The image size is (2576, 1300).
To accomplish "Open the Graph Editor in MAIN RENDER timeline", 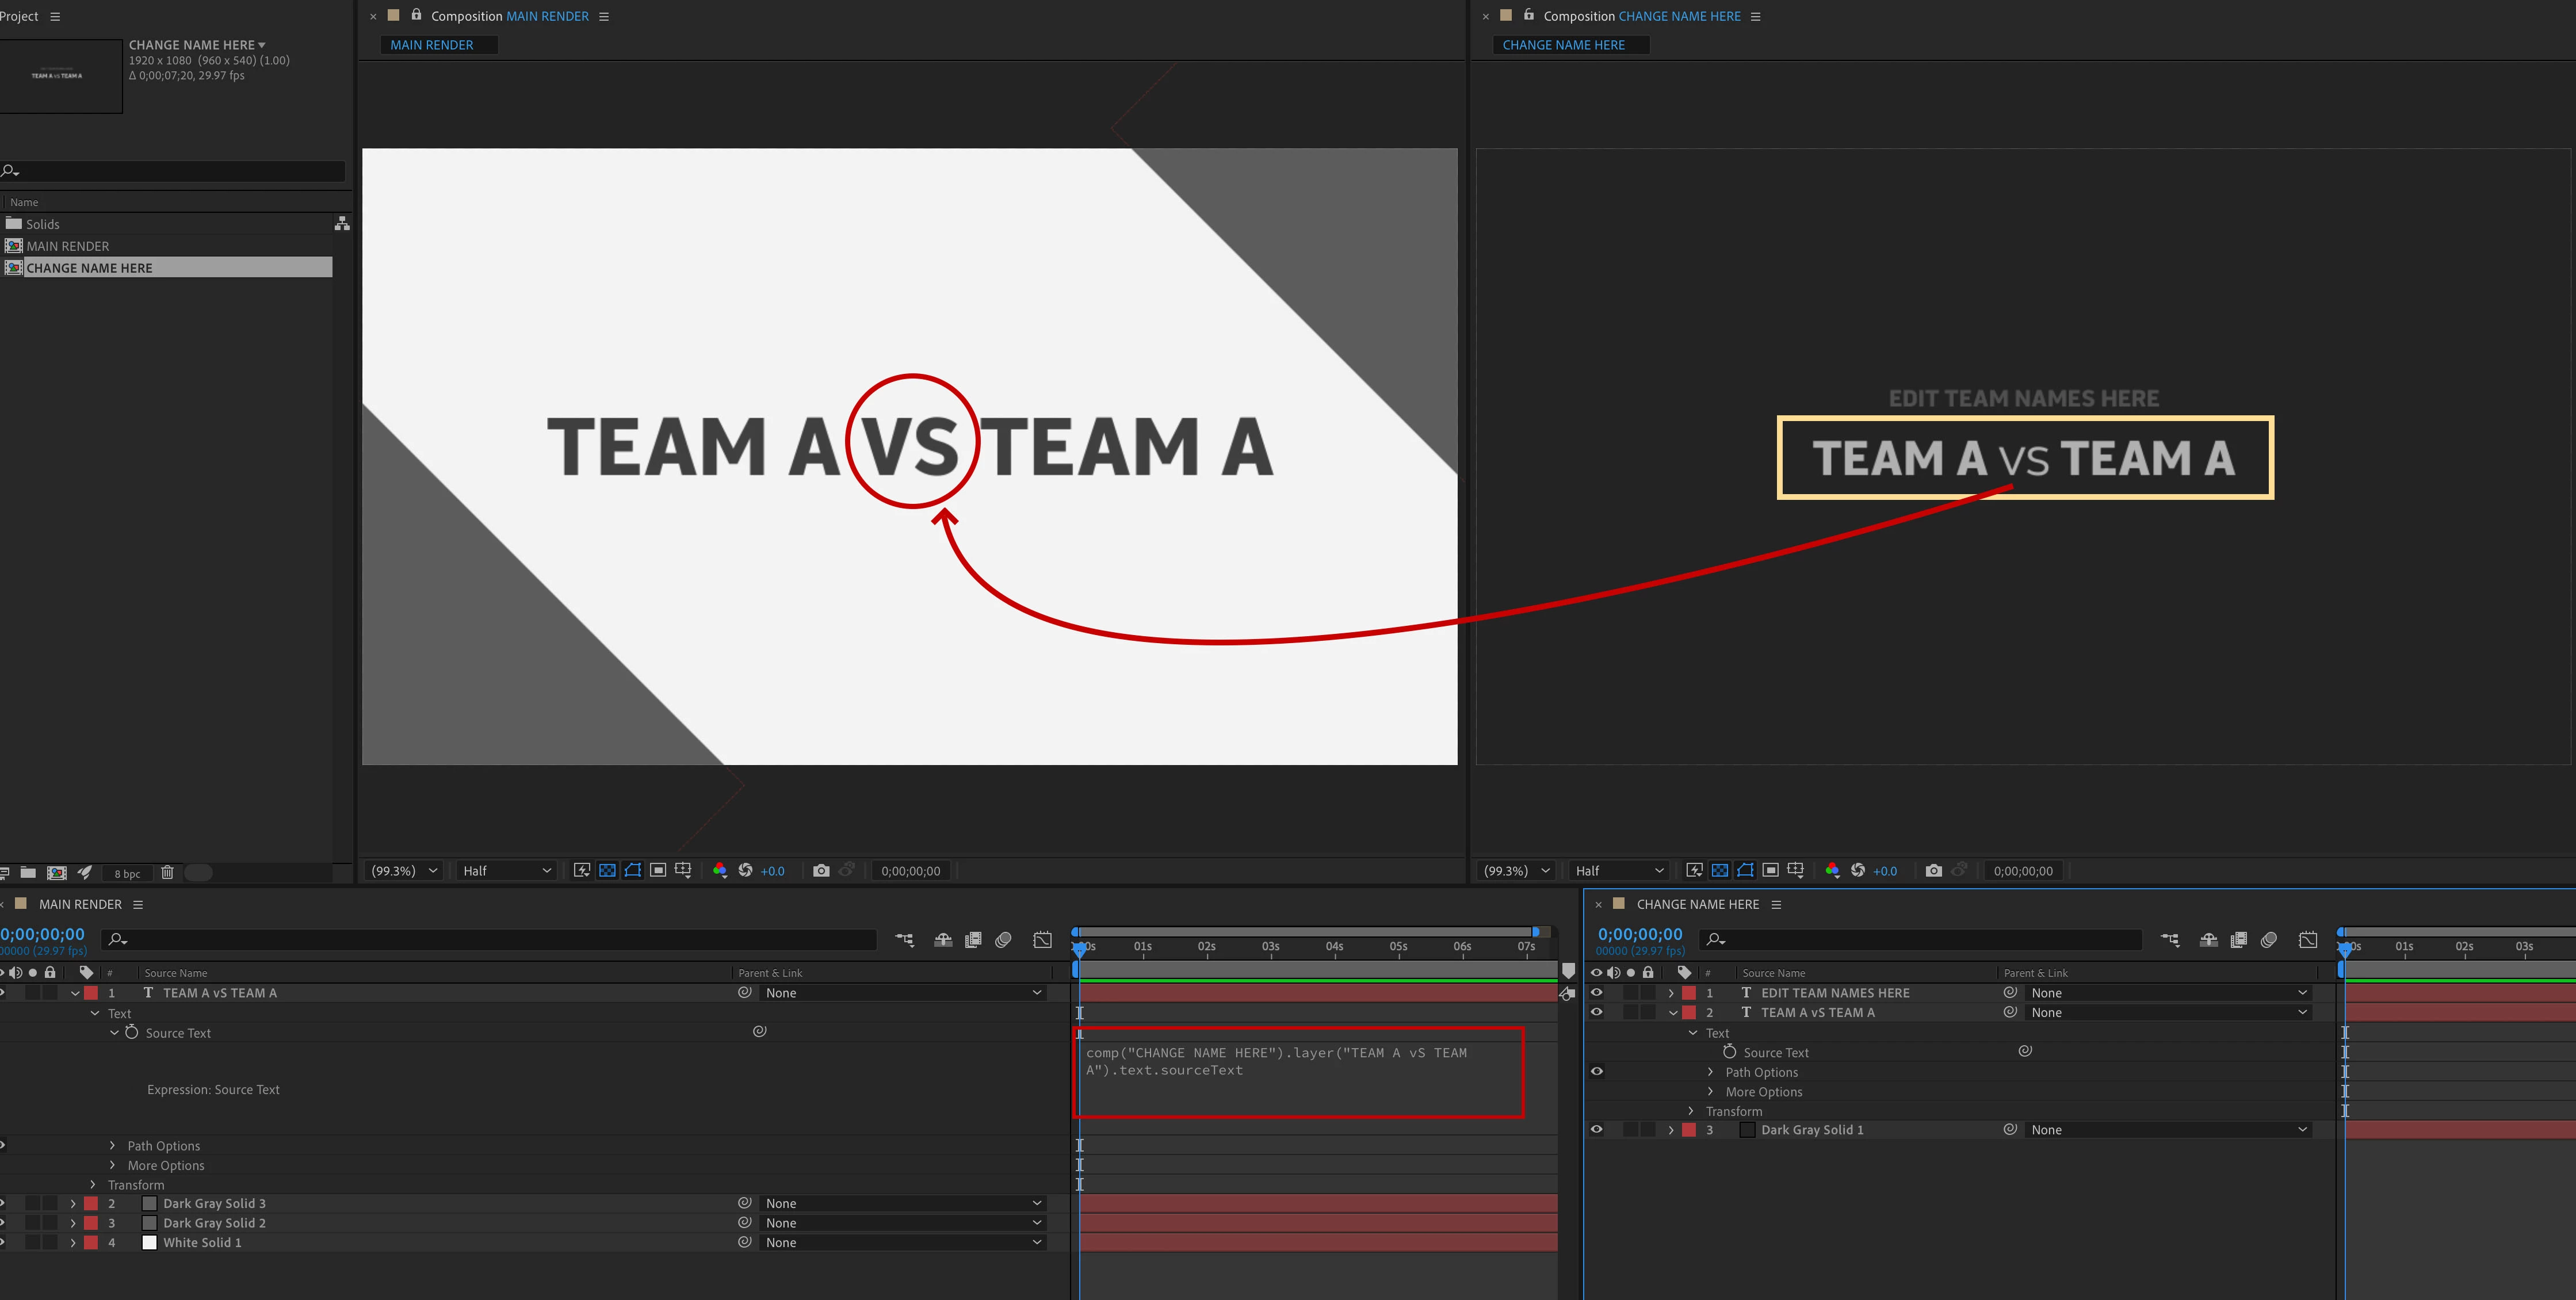I will coord(1042,939).
